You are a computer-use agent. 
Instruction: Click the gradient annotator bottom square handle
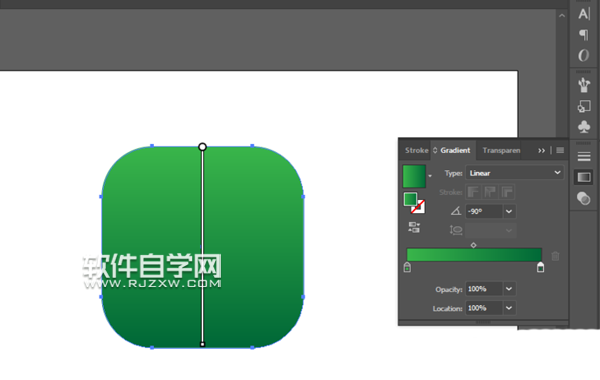pyautogui.click(x=202, y=344)
